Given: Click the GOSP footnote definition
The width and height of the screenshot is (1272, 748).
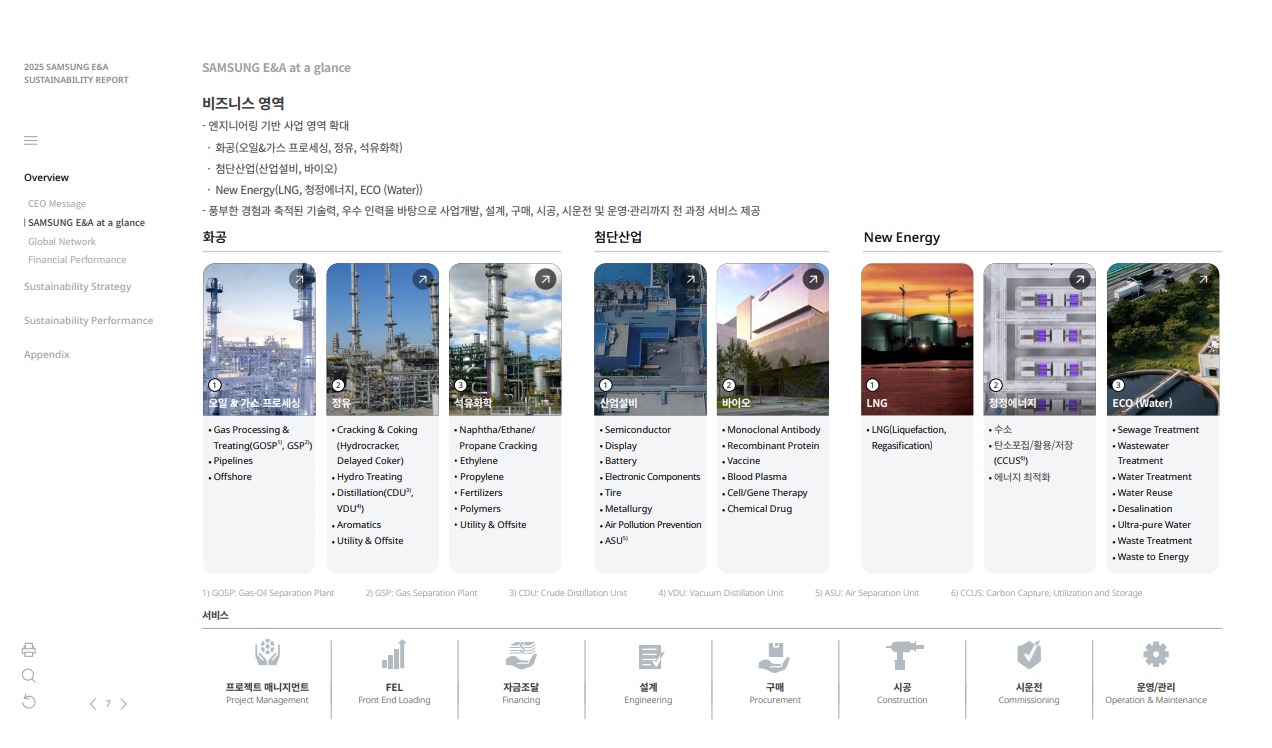Looking at the screenshot, I should coord(268,593).
